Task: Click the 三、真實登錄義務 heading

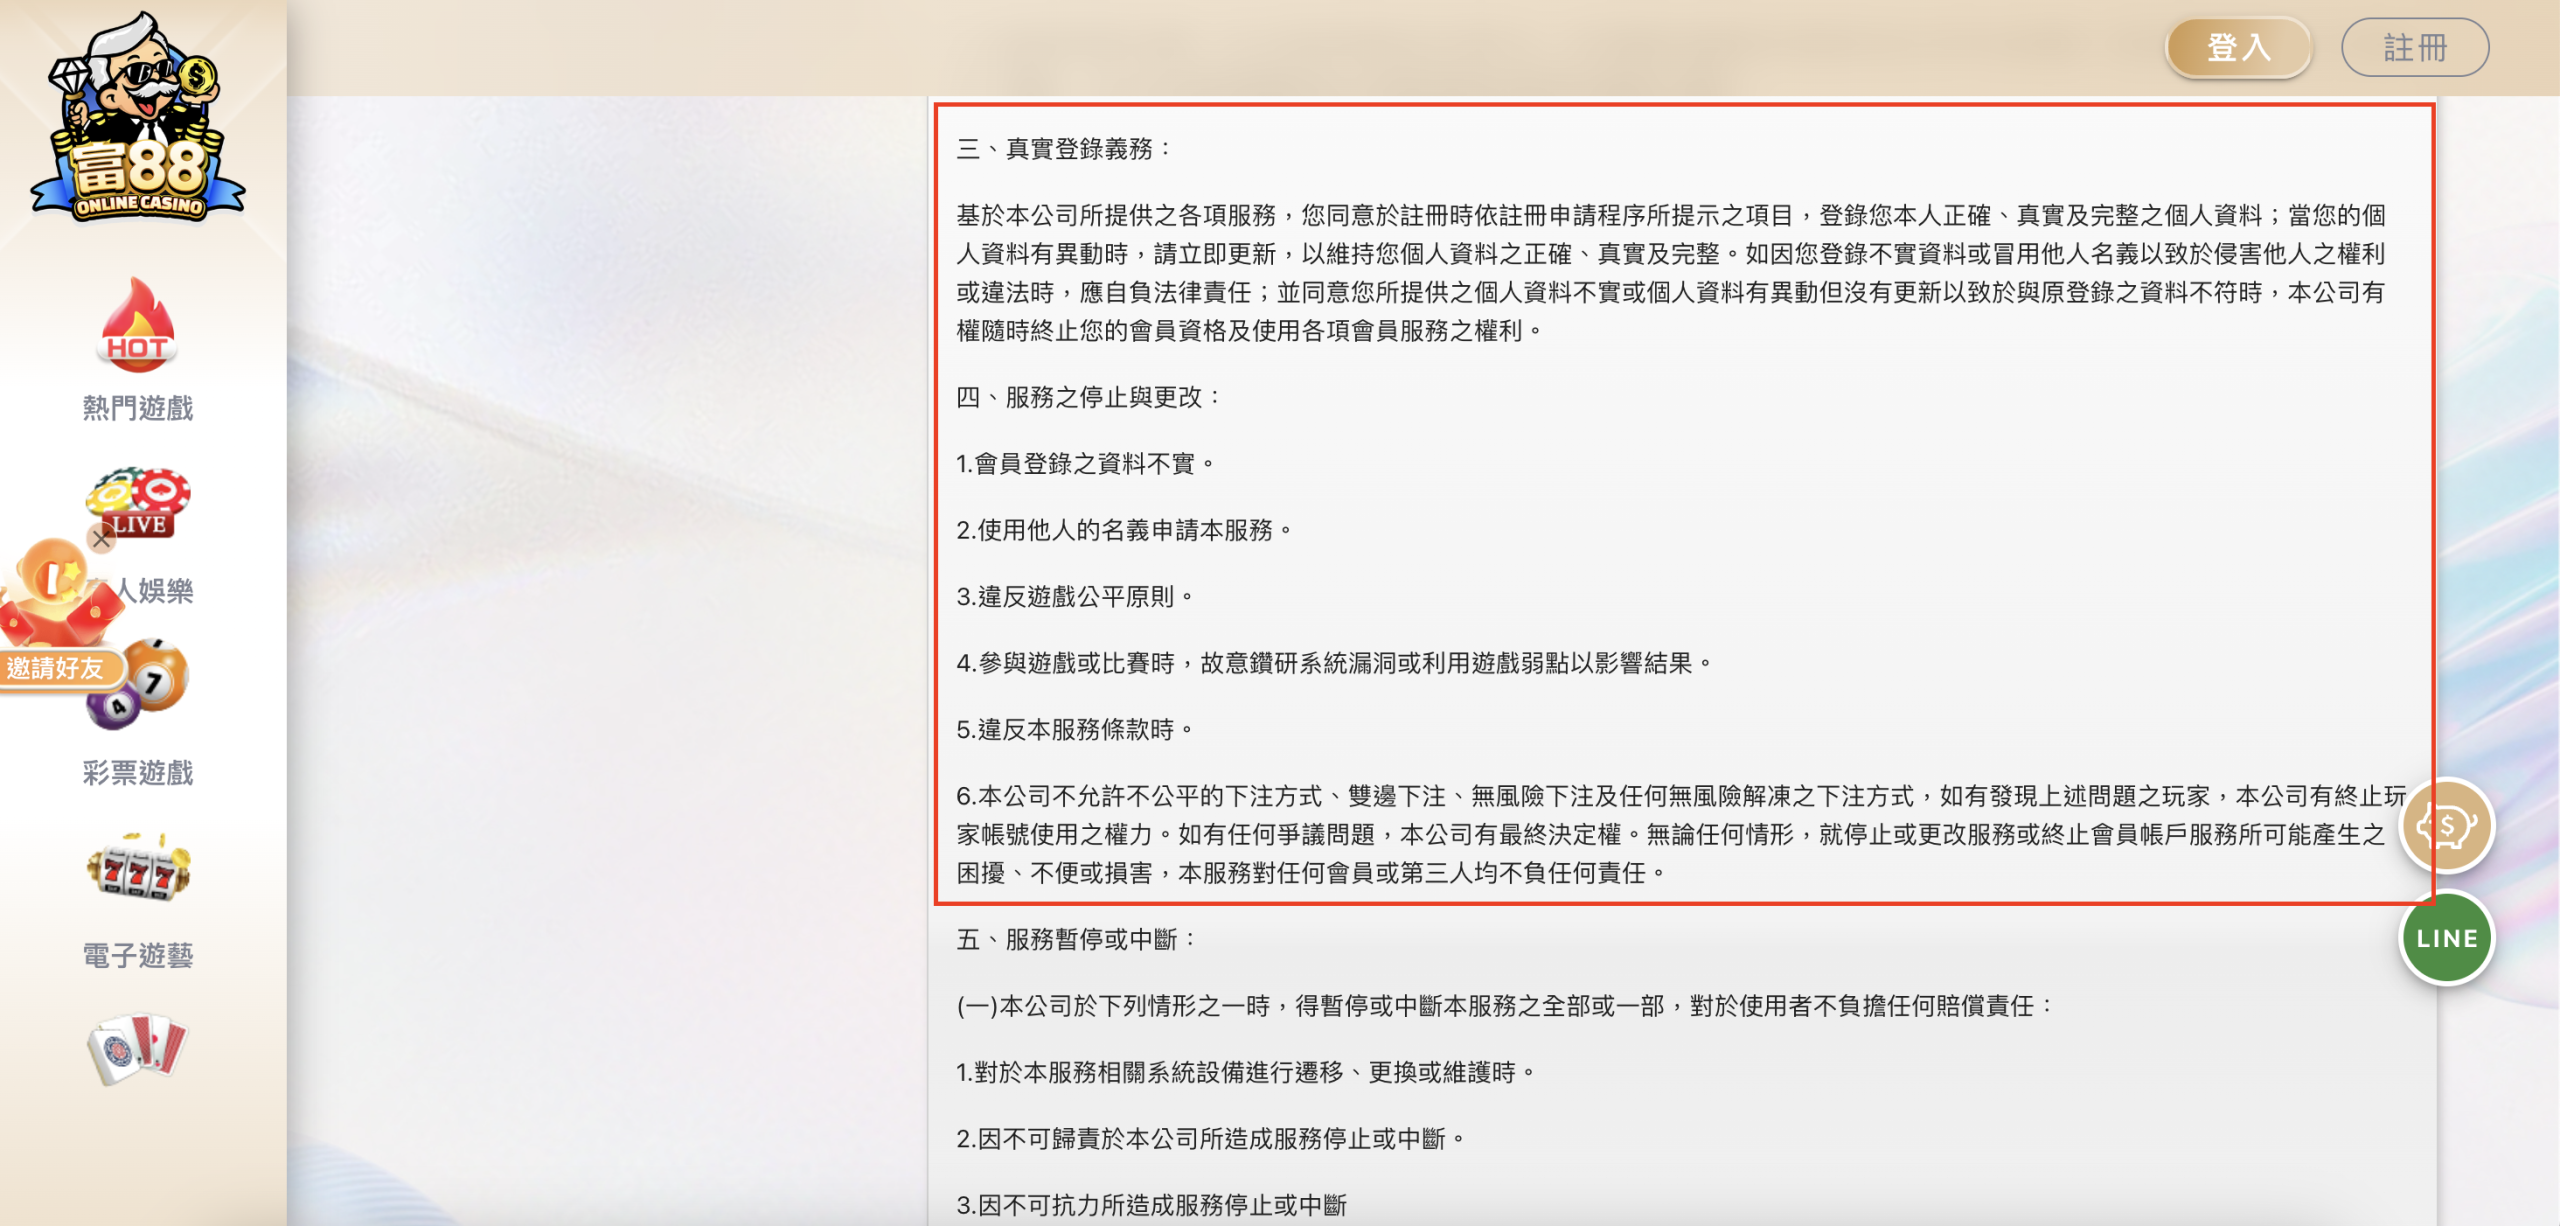Action: click(1064, 149)
